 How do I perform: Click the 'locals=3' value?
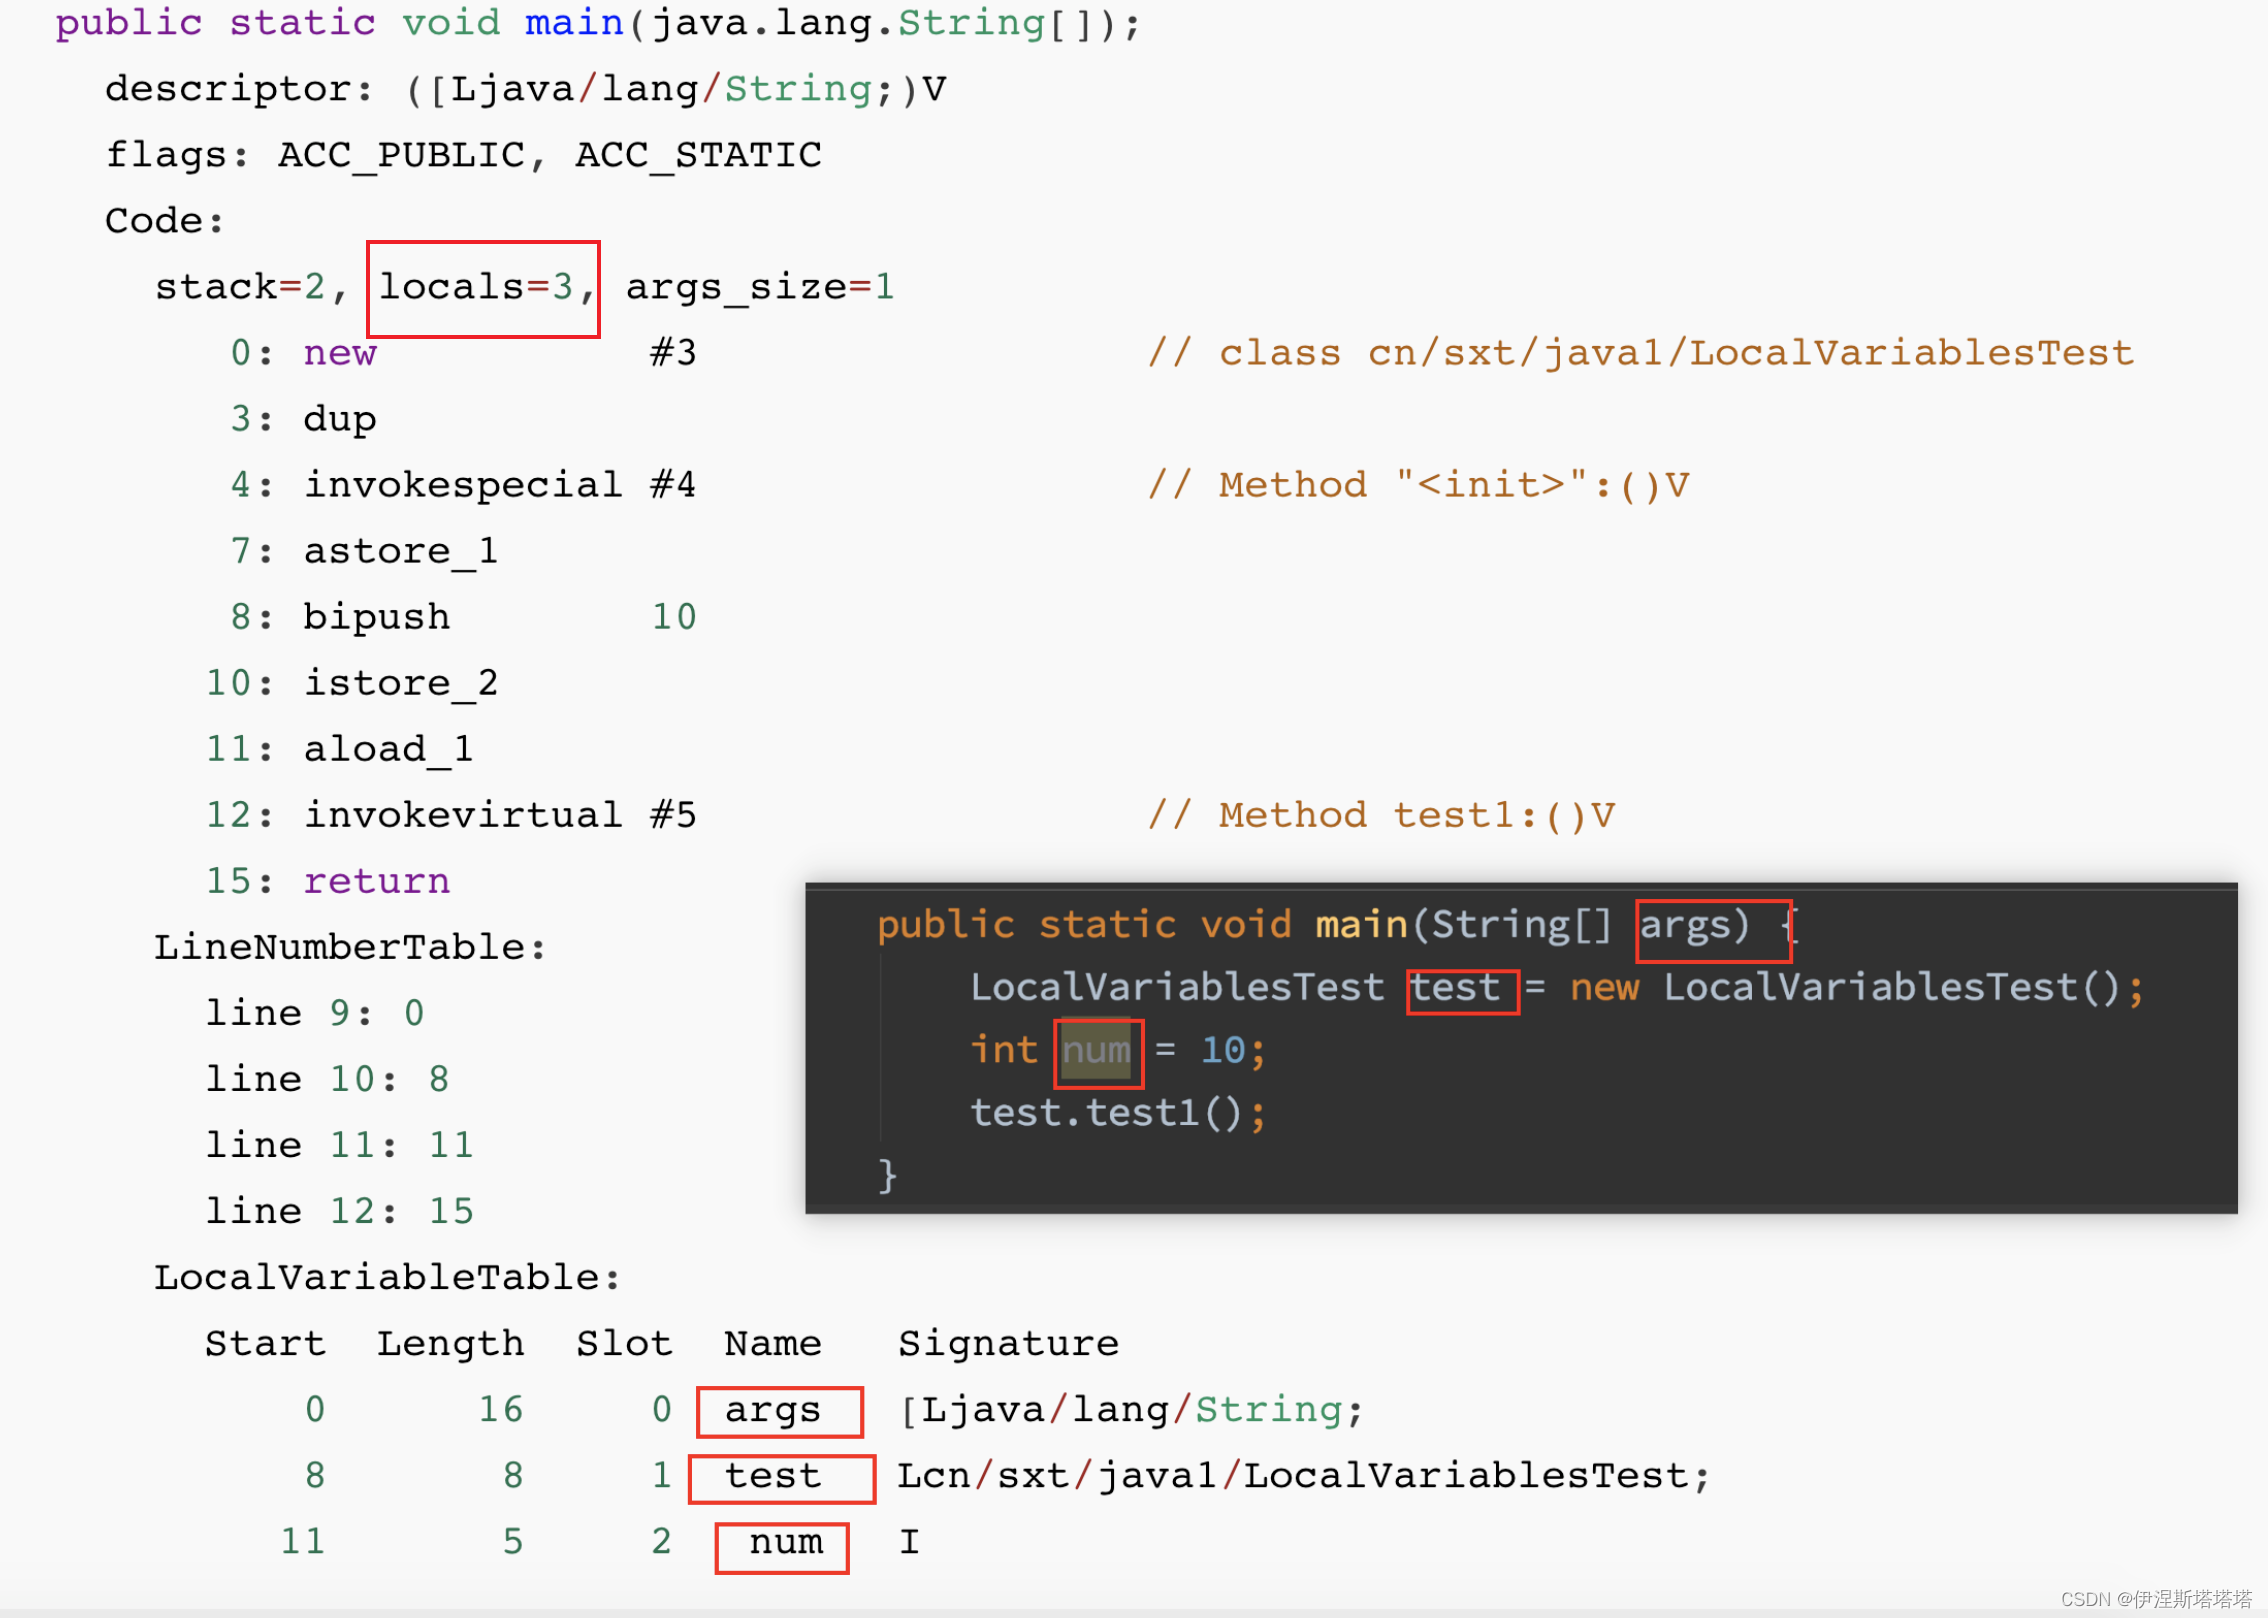[x=476, y=287]
